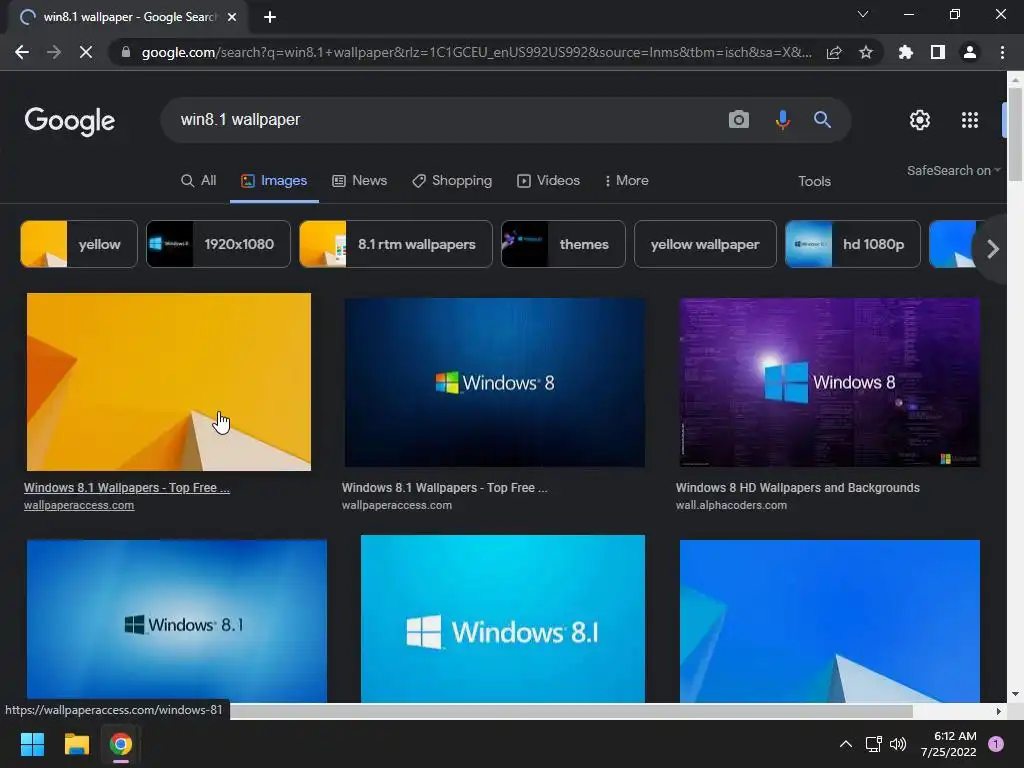Close the win8.1 wallpaper tab
Viewport: 1024px width, 768px height.
tap(232, 17)
